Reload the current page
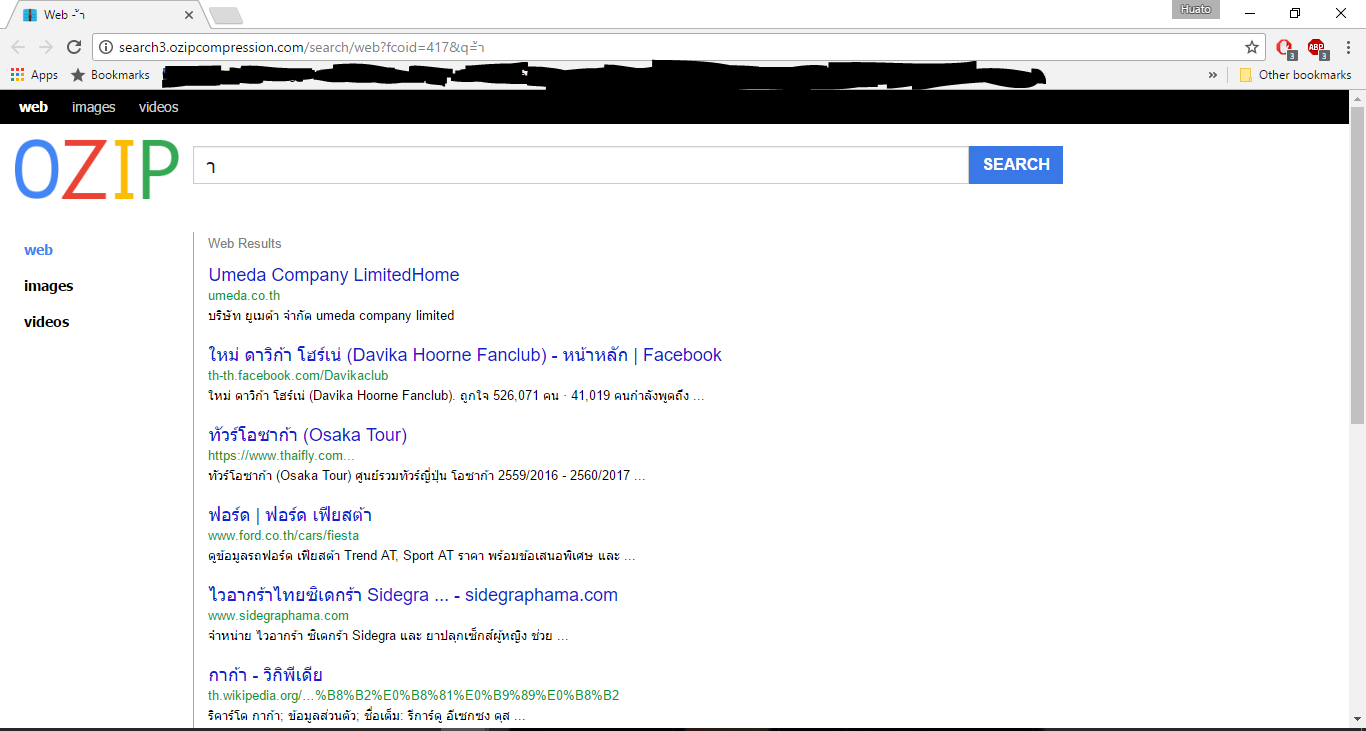 click(x=74, y=47)
